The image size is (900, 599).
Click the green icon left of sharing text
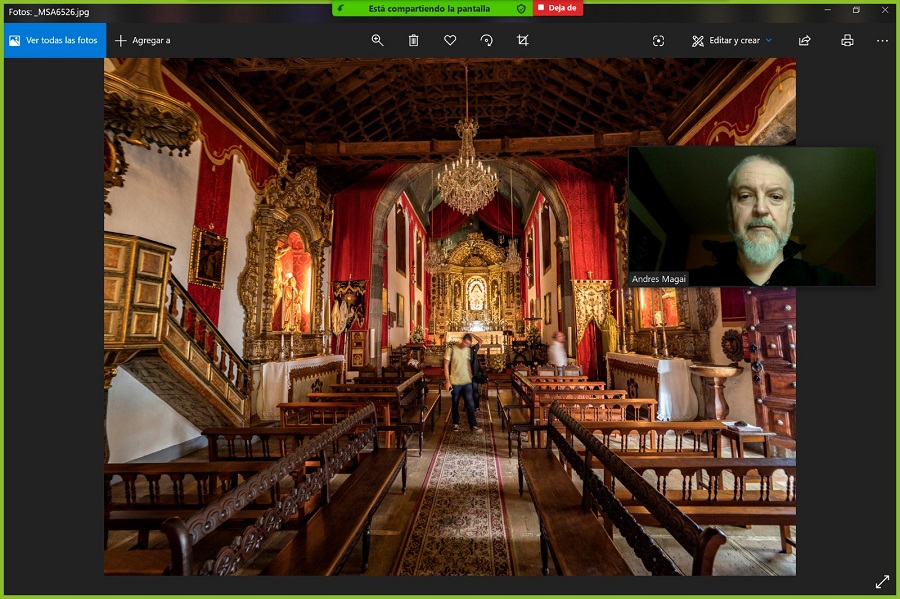pos(340,9)
